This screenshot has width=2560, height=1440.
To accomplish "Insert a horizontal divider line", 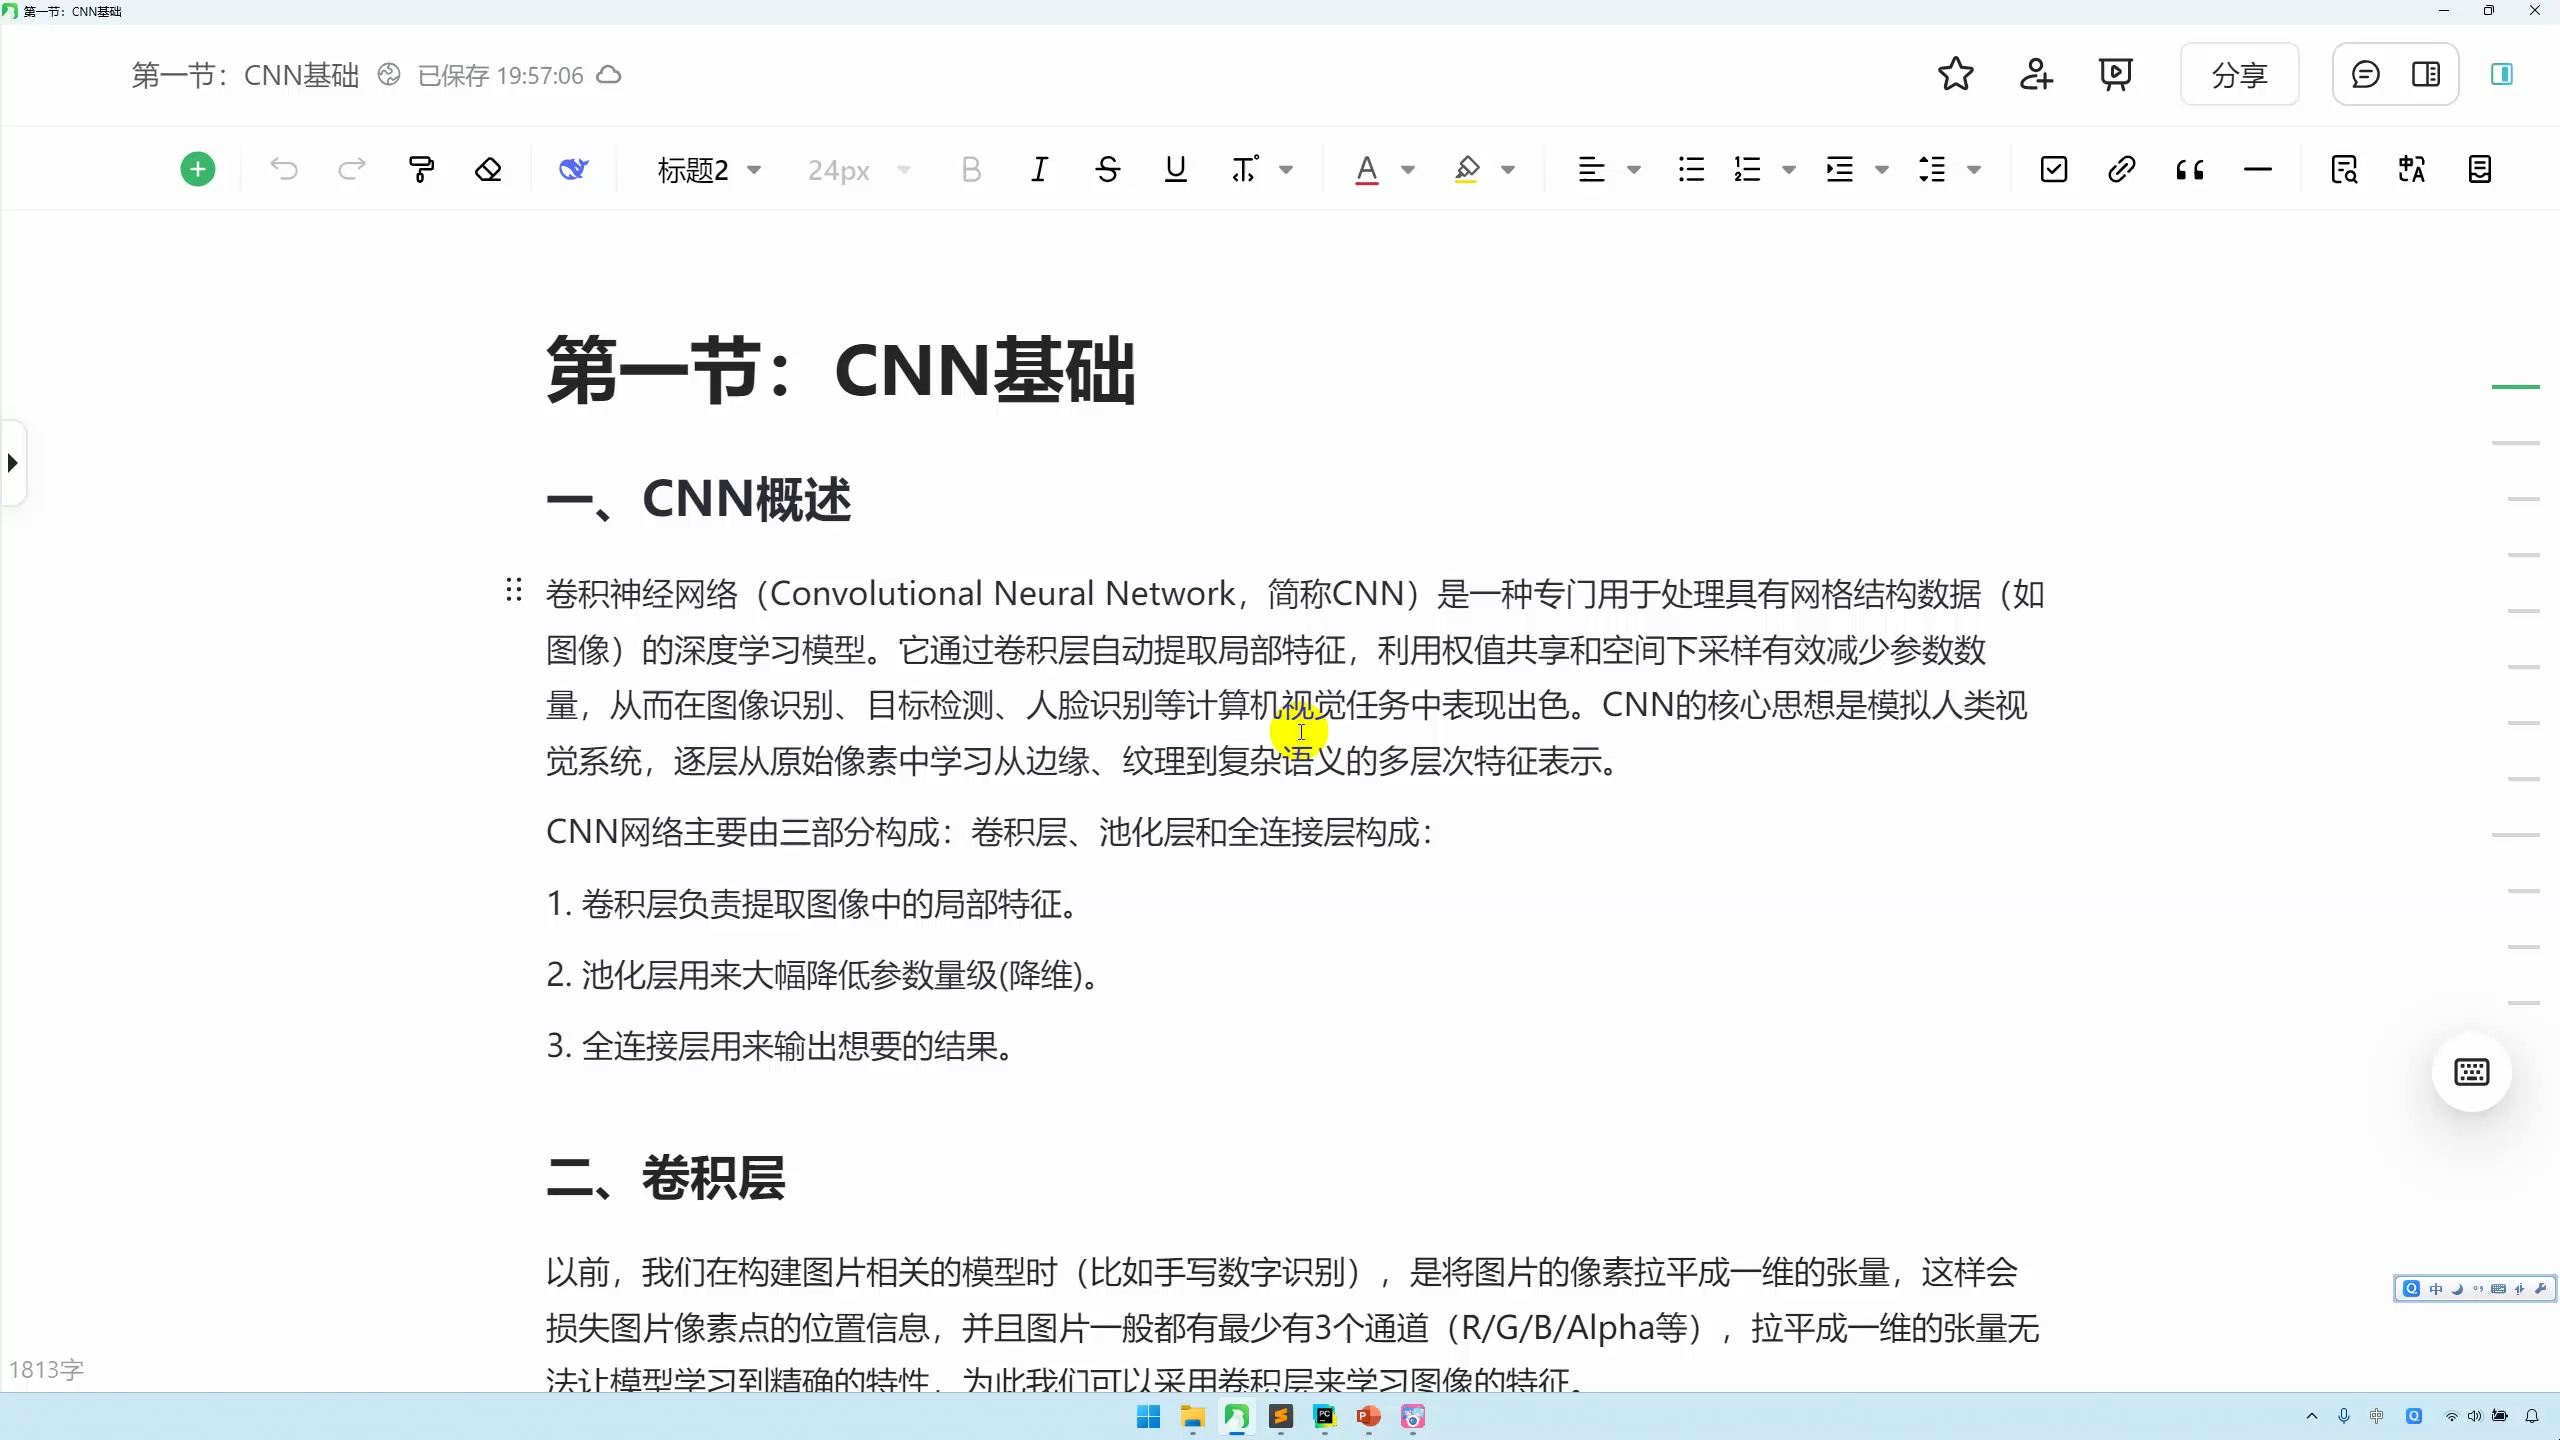I will coord(2258,168).
